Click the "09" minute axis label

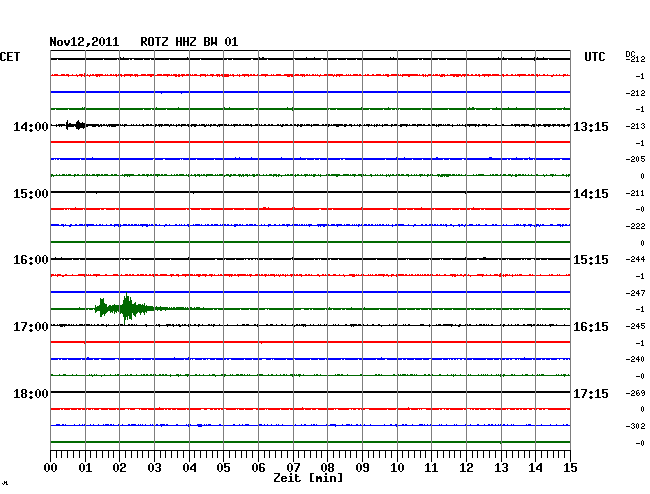362,467
